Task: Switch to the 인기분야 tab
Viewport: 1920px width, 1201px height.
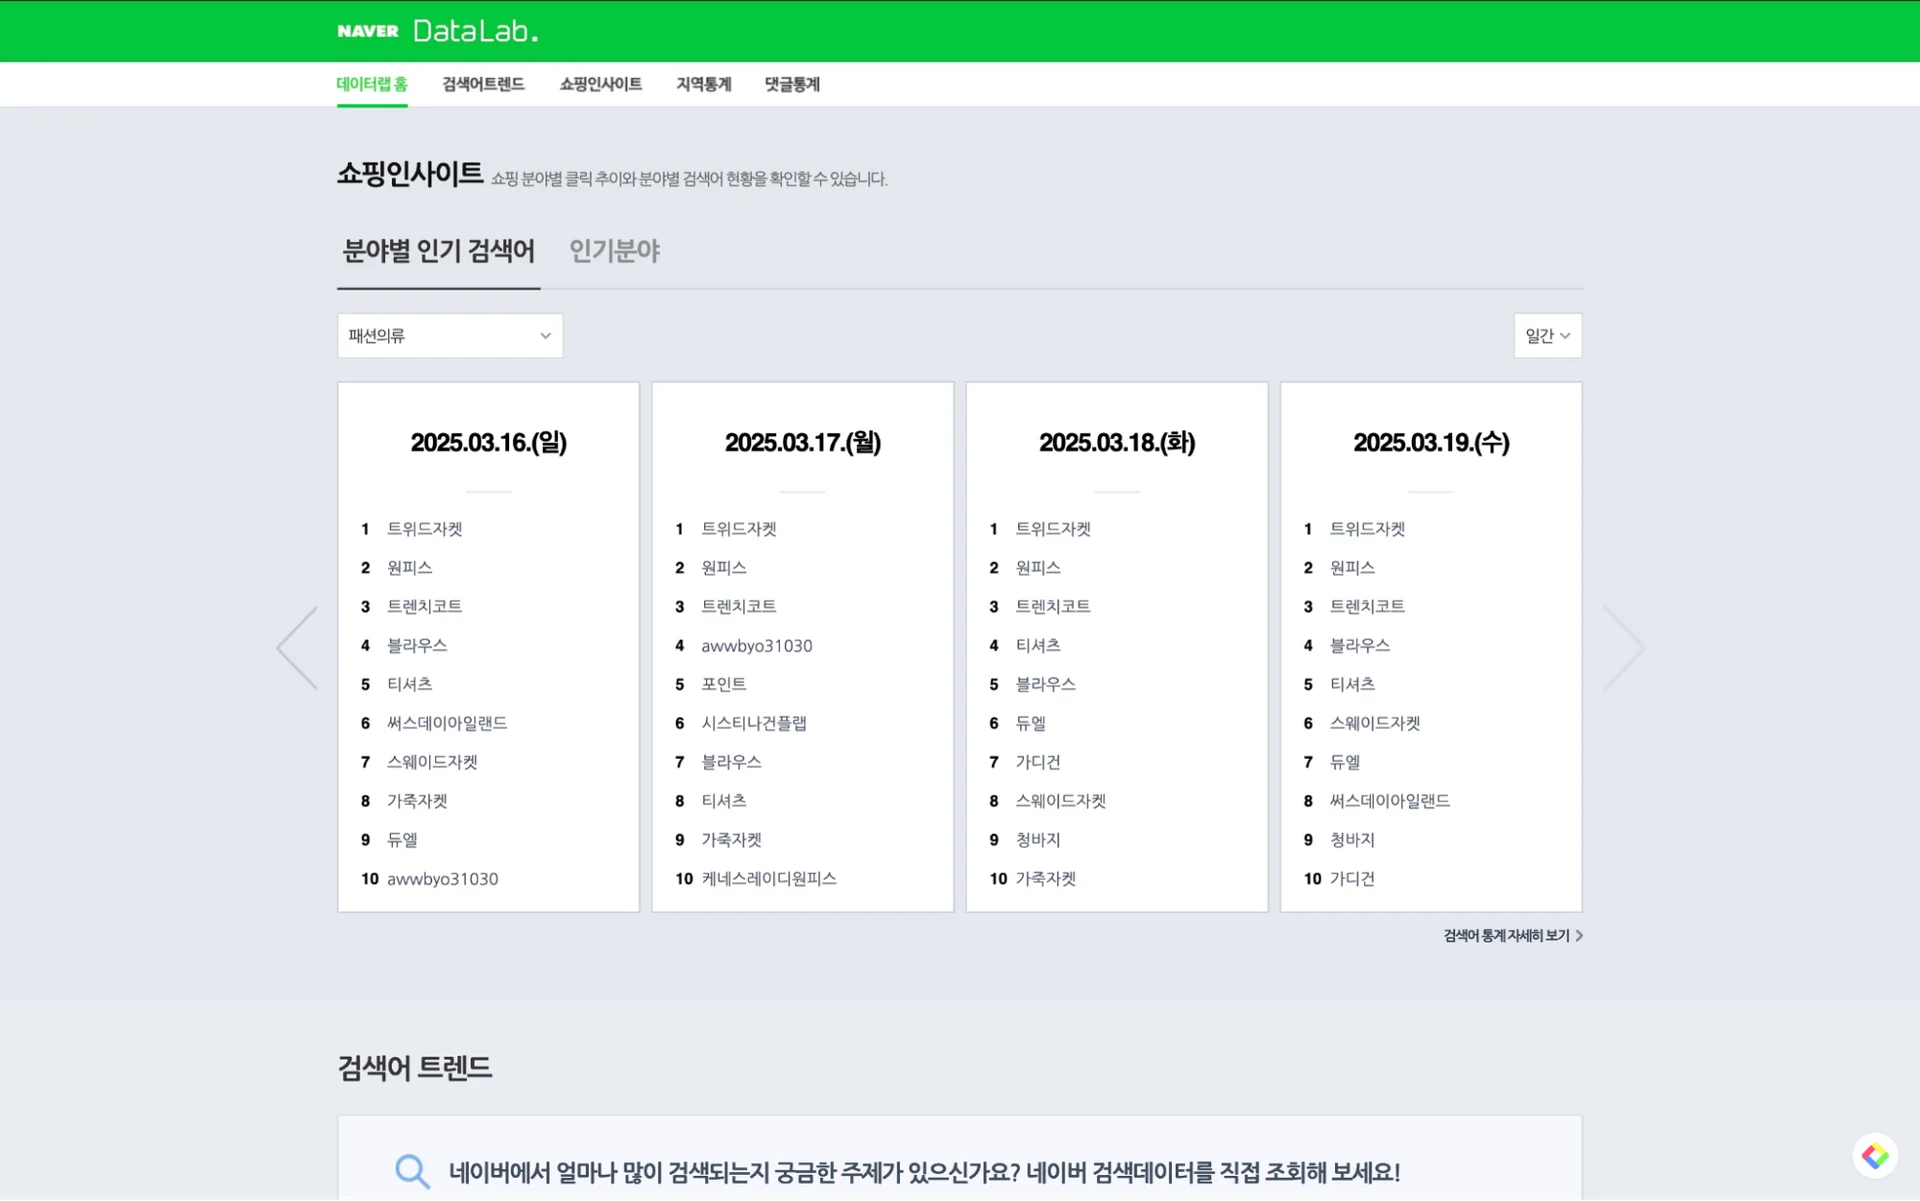Action: [x=614, y=251]
